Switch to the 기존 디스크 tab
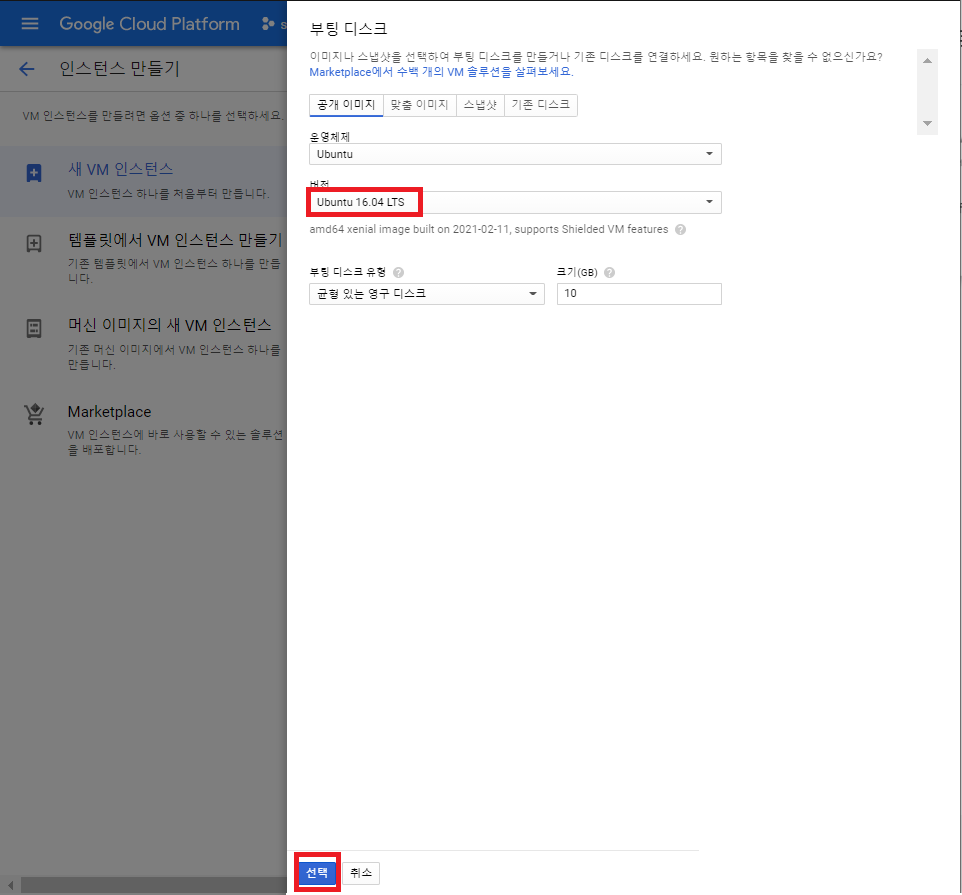This screenshot has height=895, width=962. (541, 105)
